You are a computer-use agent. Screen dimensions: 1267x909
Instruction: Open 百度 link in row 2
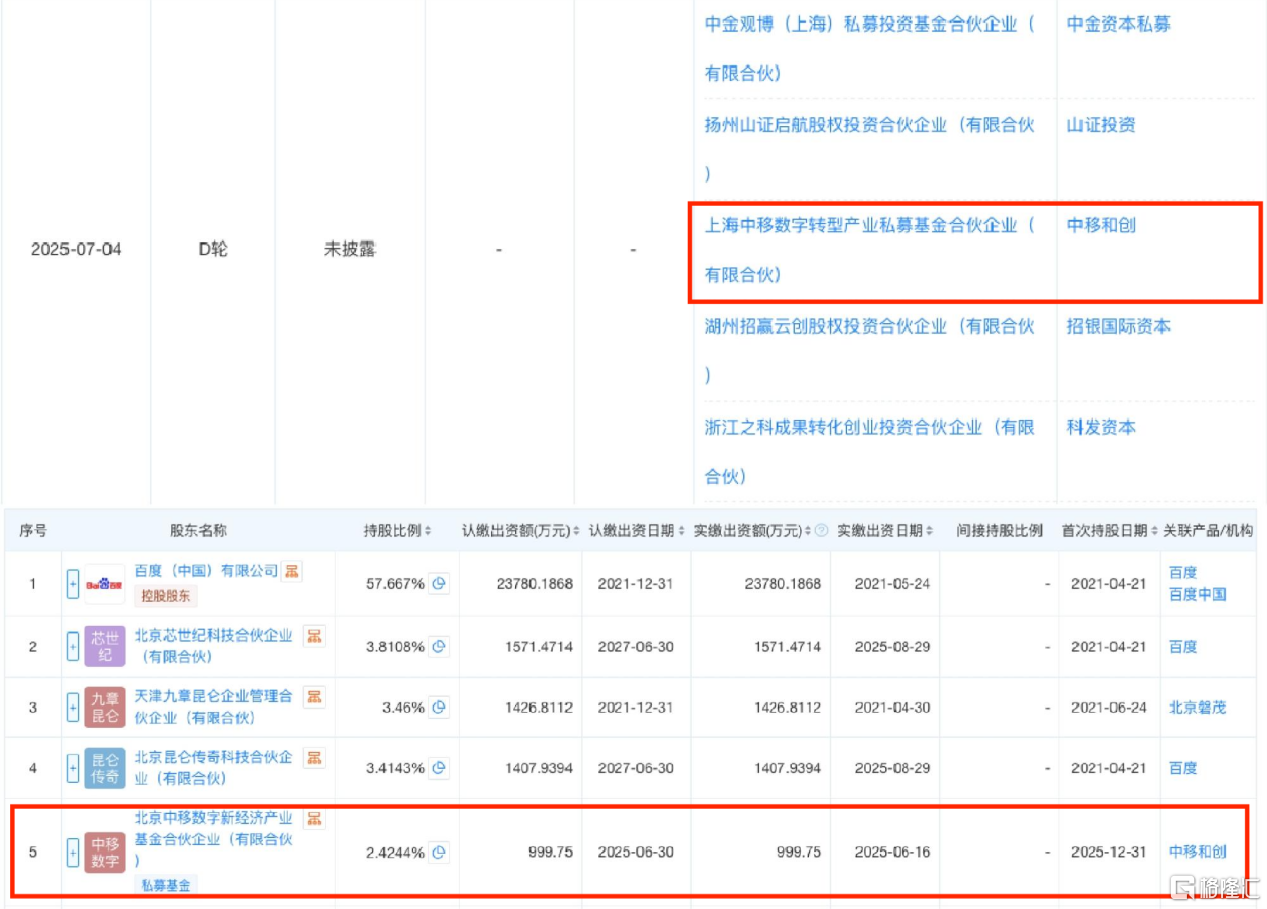point(1183,646)
